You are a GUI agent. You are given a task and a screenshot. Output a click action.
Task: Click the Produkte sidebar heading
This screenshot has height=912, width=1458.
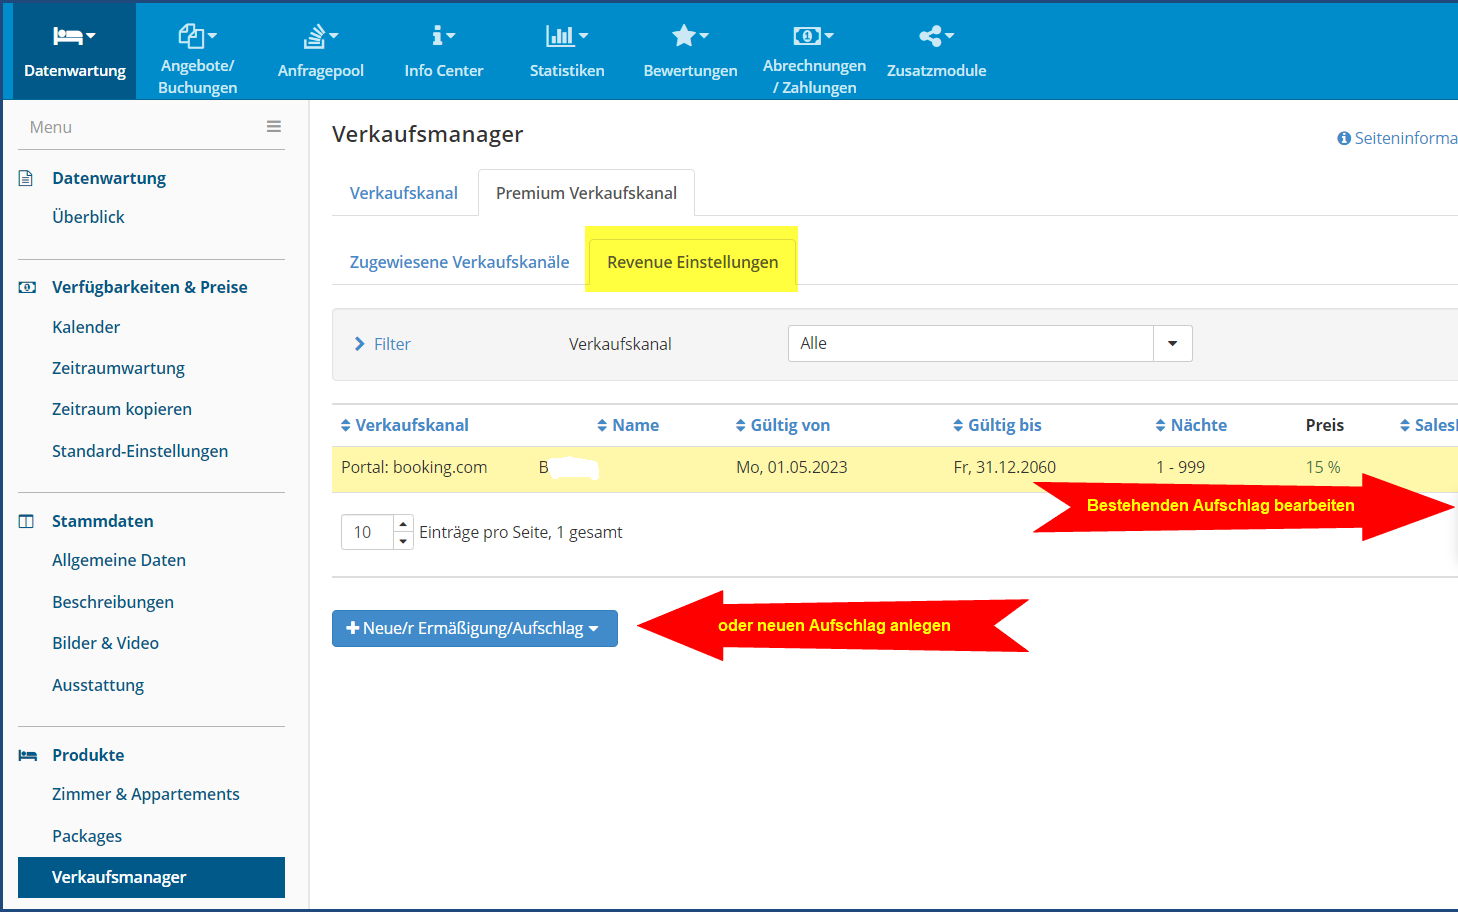tap(88, 755)
